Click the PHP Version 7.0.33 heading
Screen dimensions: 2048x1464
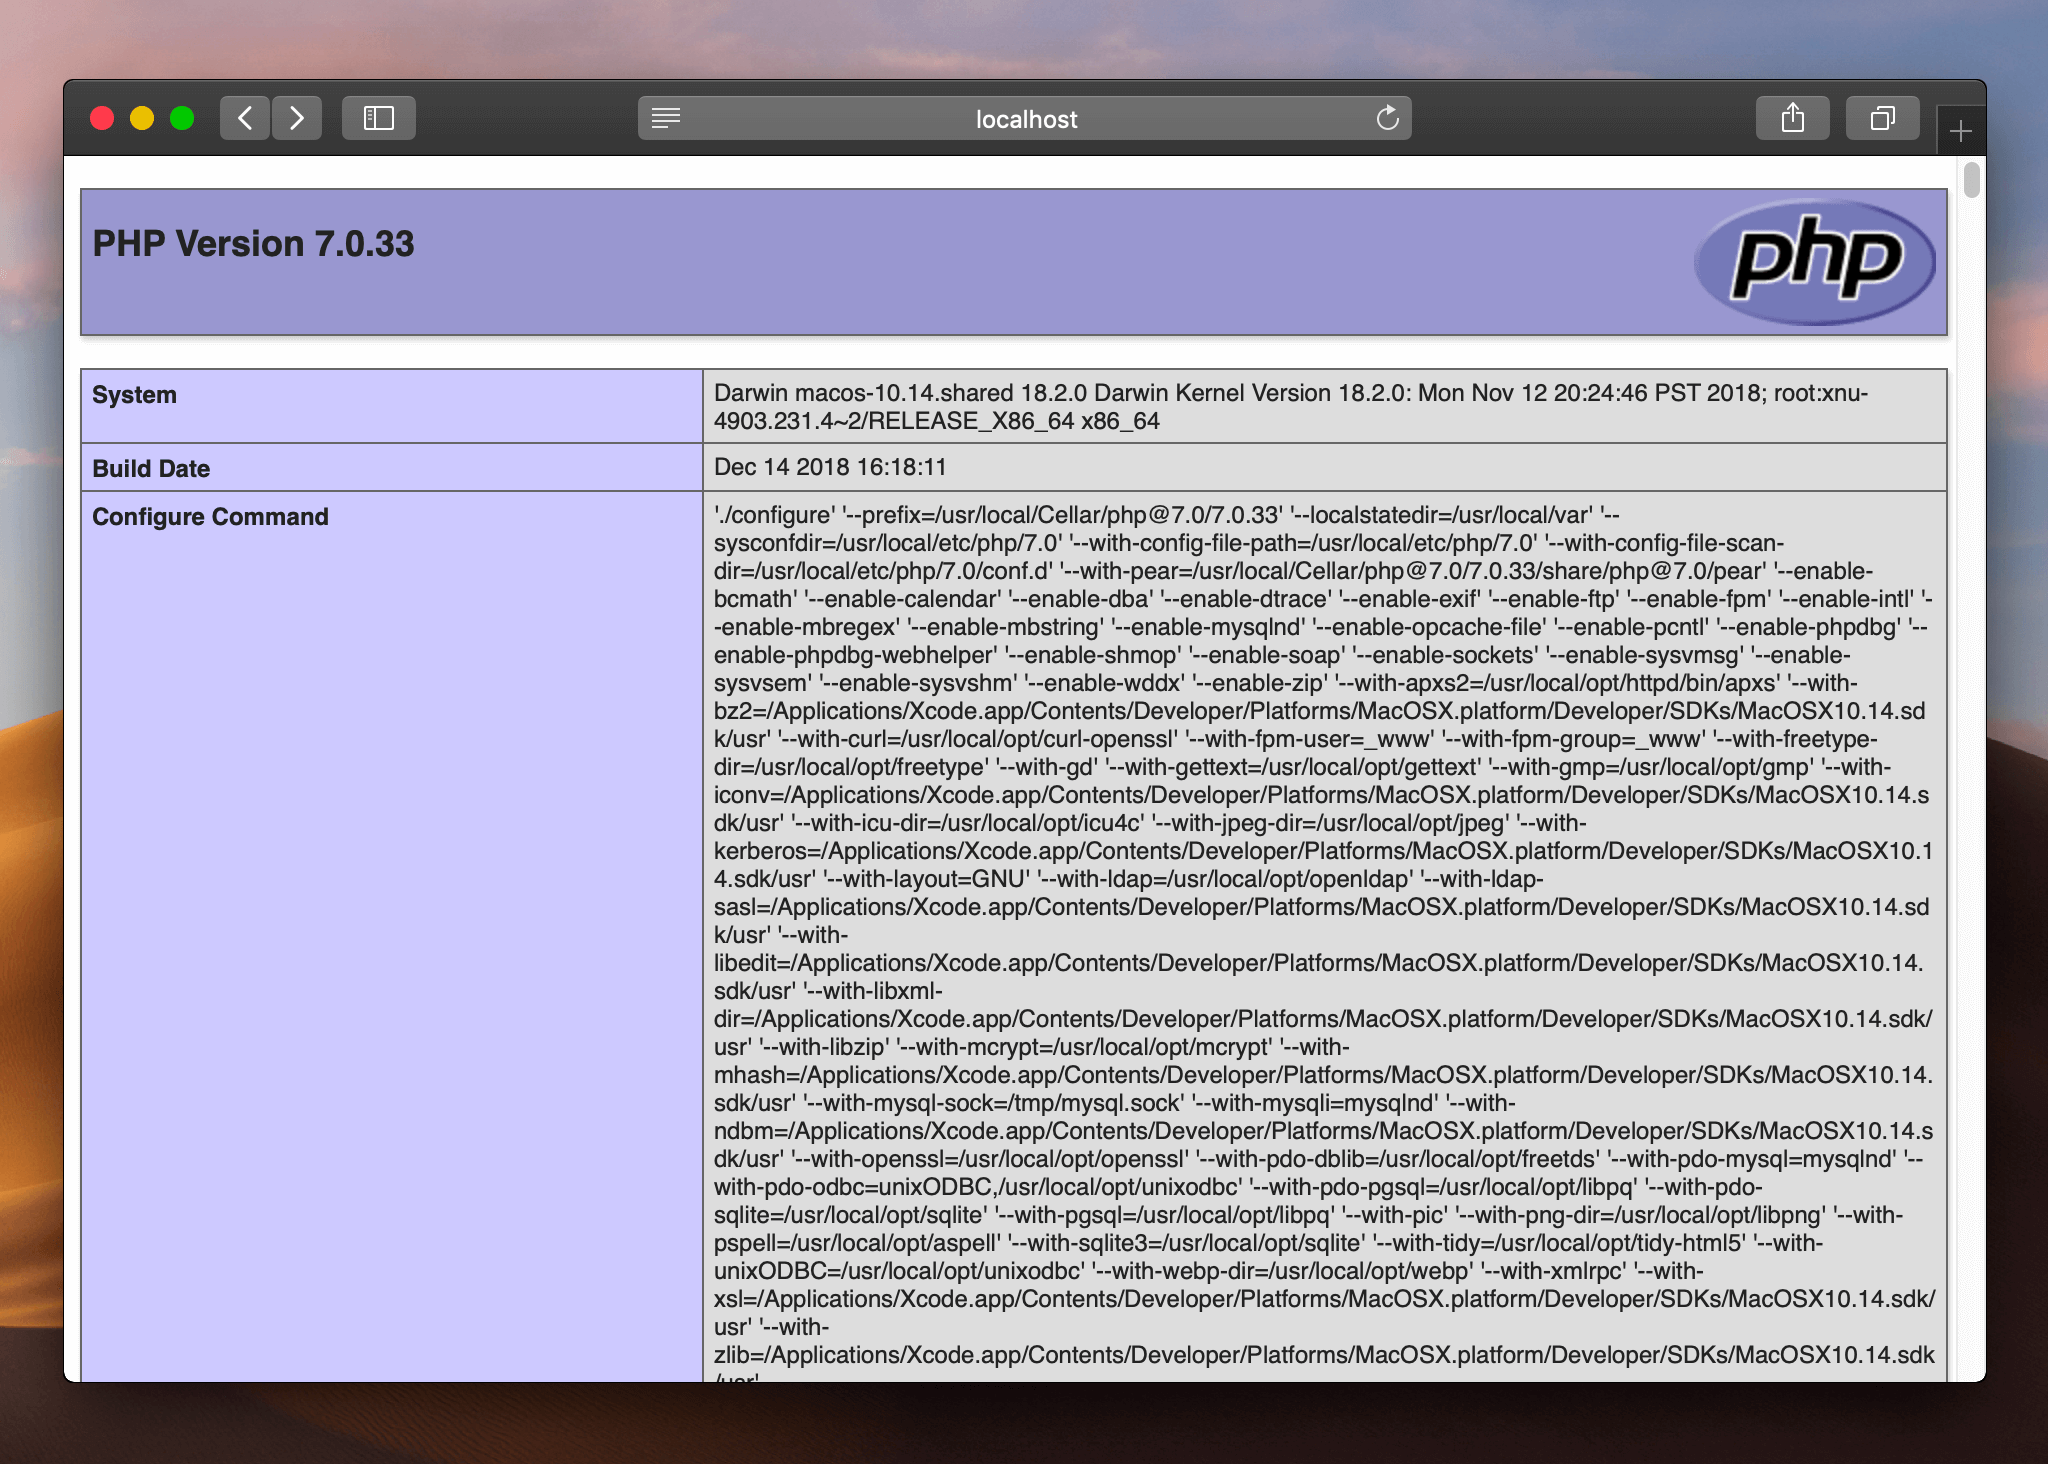point(253,244)
